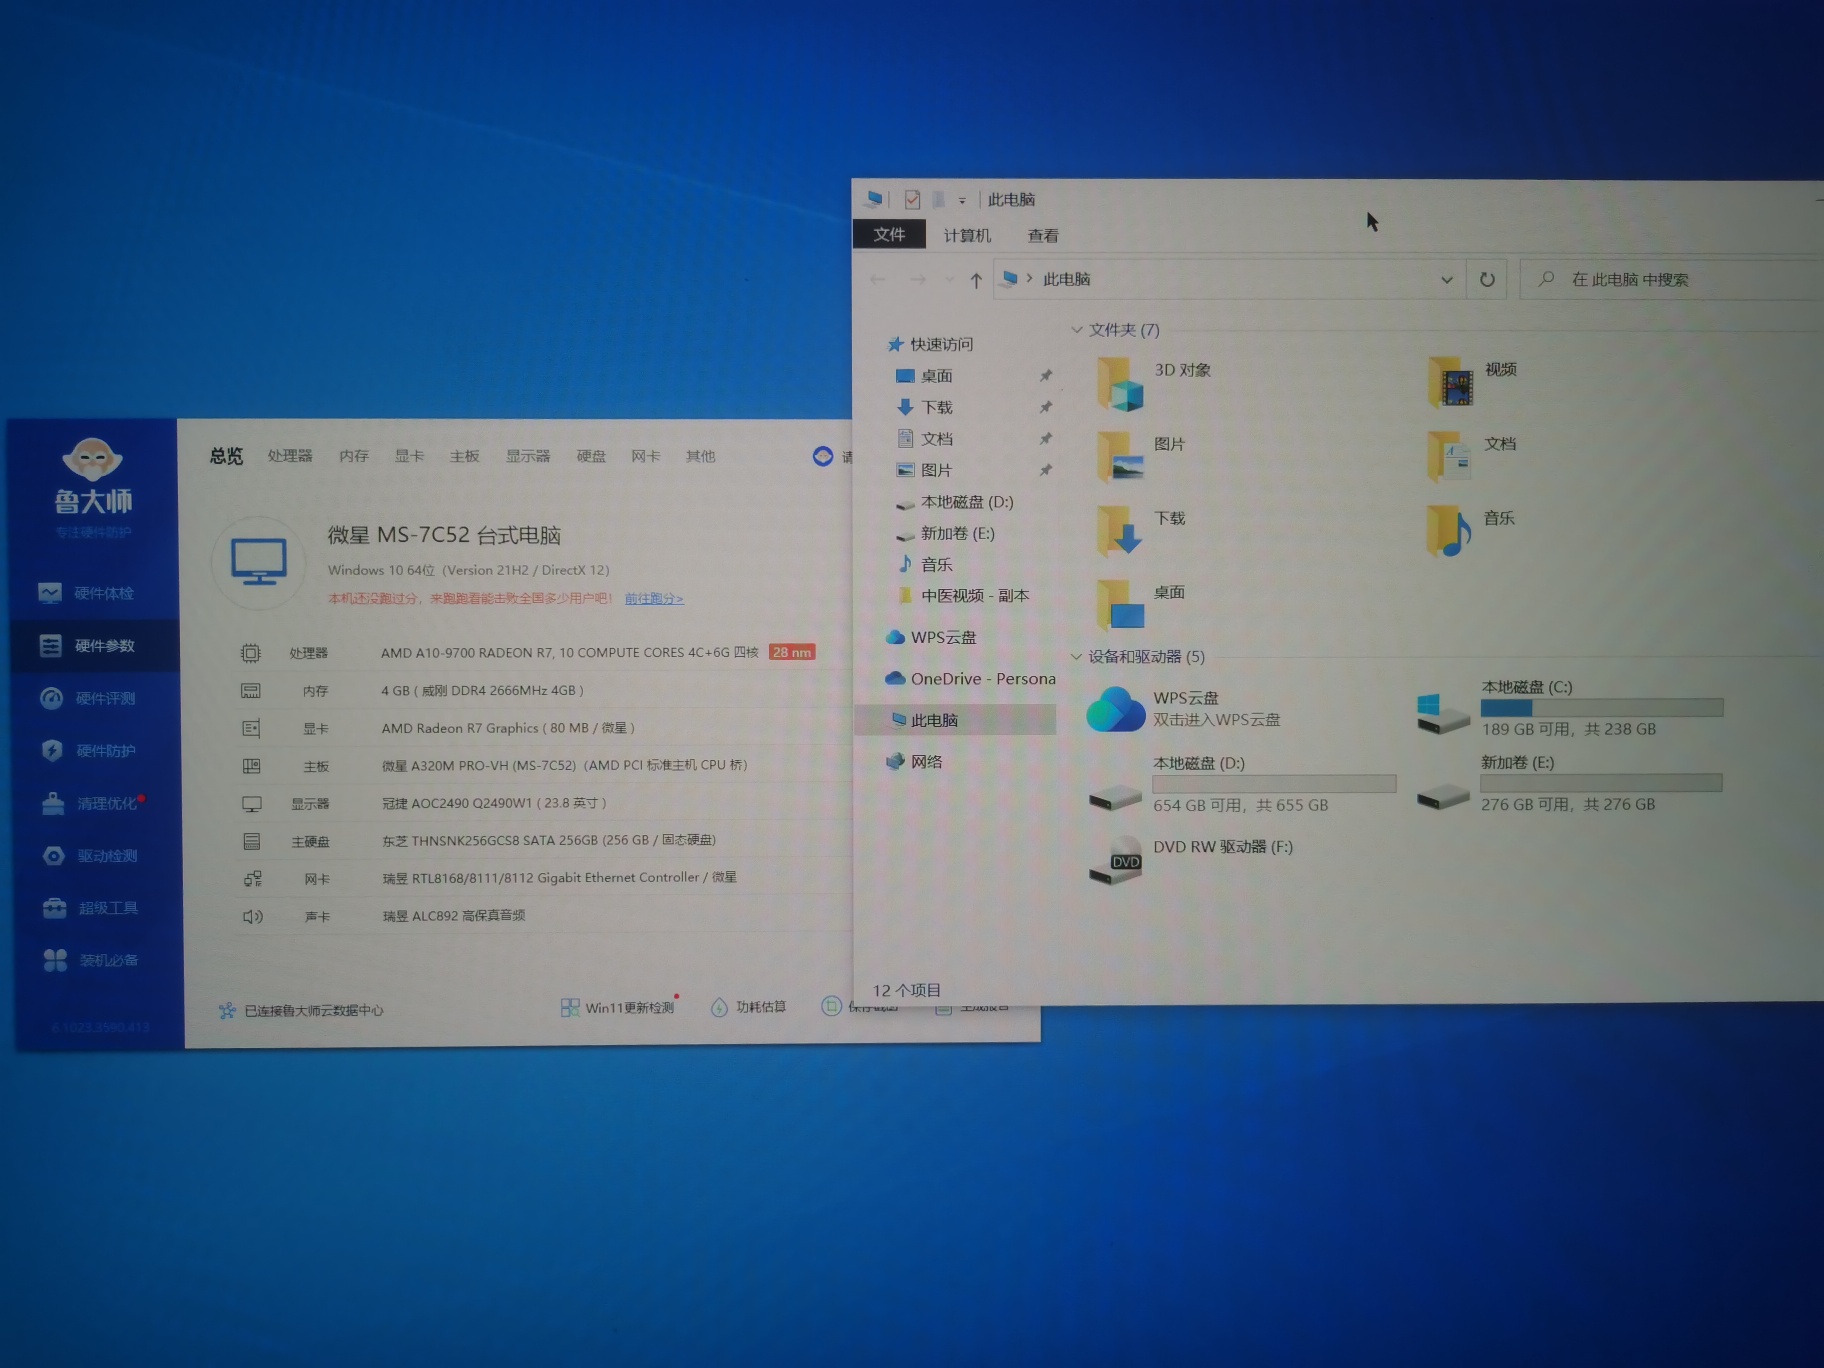Screen dimensions: 1824x1368
Task: Click 功耗估算 at Lu Dashi bottom
Action: [x=748, y=1007]
